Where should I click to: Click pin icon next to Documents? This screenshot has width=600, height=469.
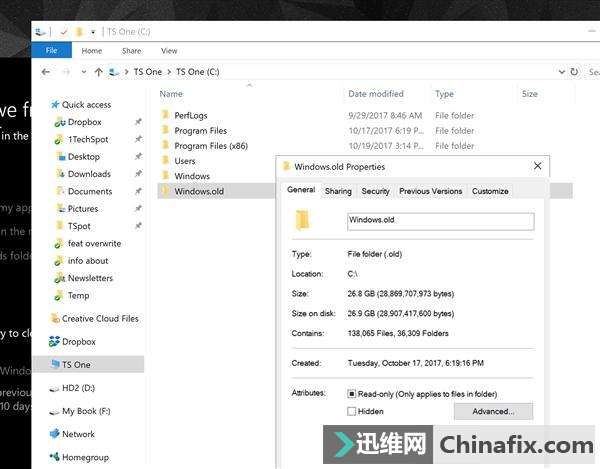(x=138, y=191)
